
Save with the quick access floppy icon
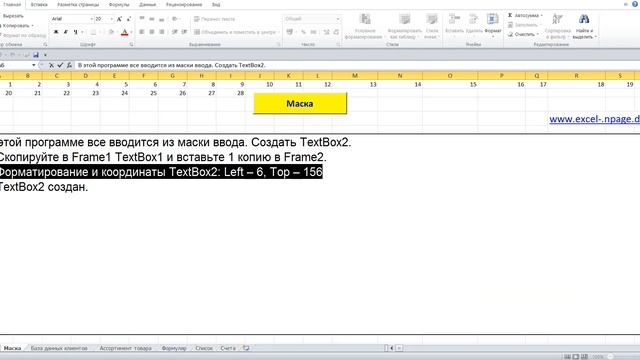[x=36, y=55]
